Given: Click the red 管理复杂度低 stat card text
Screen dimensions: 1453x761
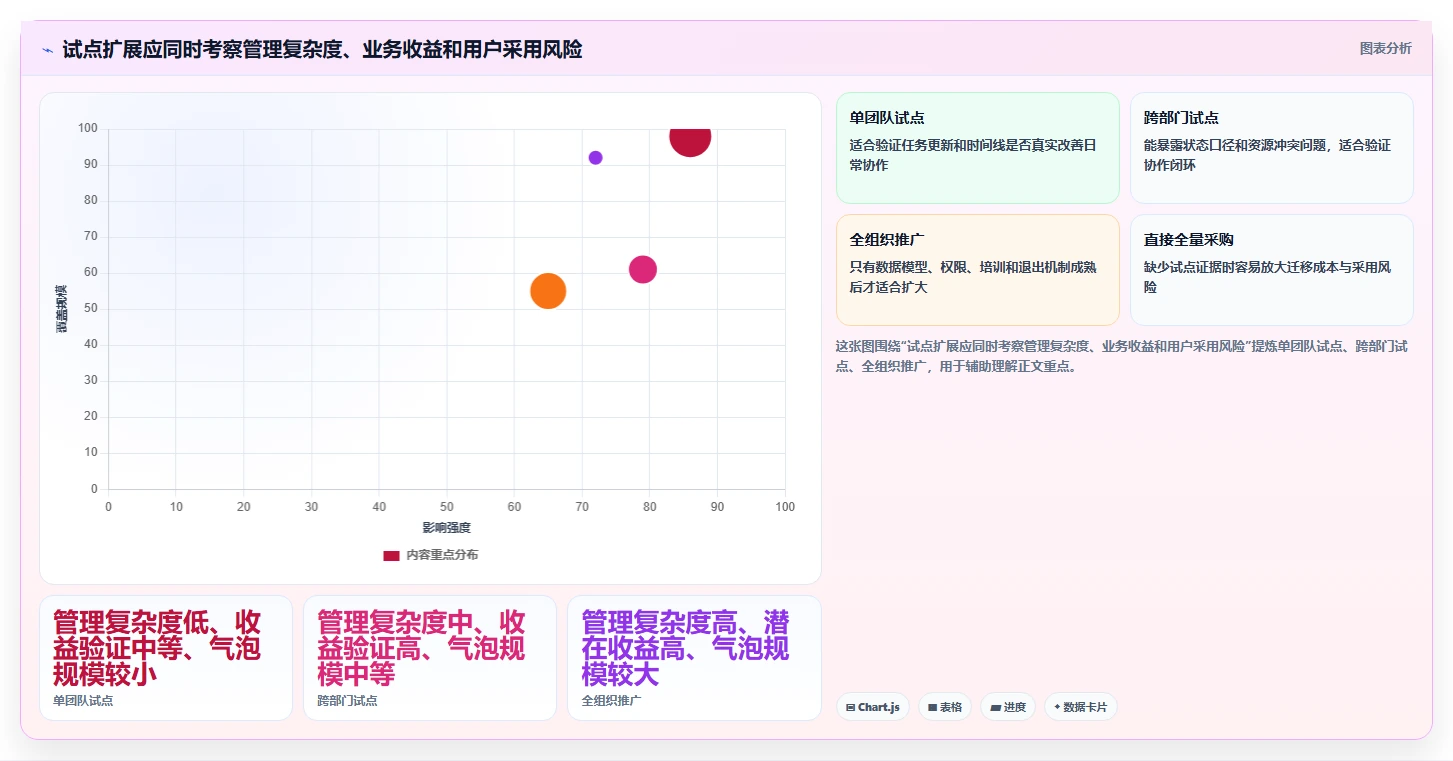Looking at the screenshot, I should pos(157,648).
